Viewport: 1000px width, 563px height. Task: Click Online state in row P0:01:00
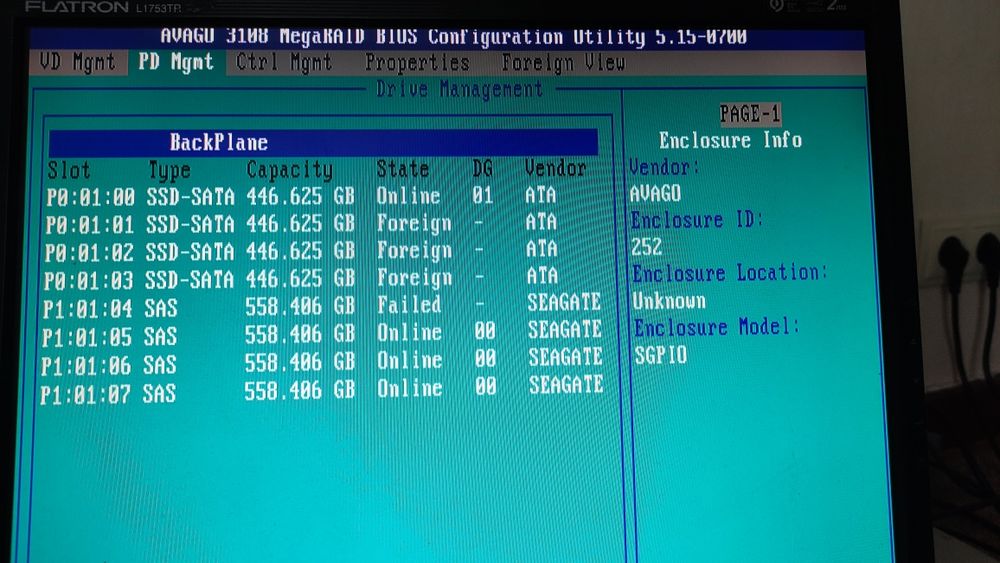[408, 195]
